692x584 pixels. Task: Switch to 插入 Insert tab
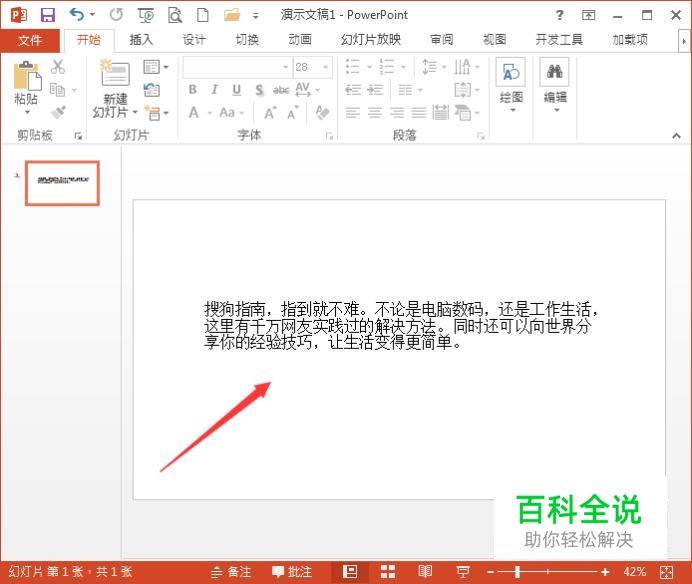[141, 40]
